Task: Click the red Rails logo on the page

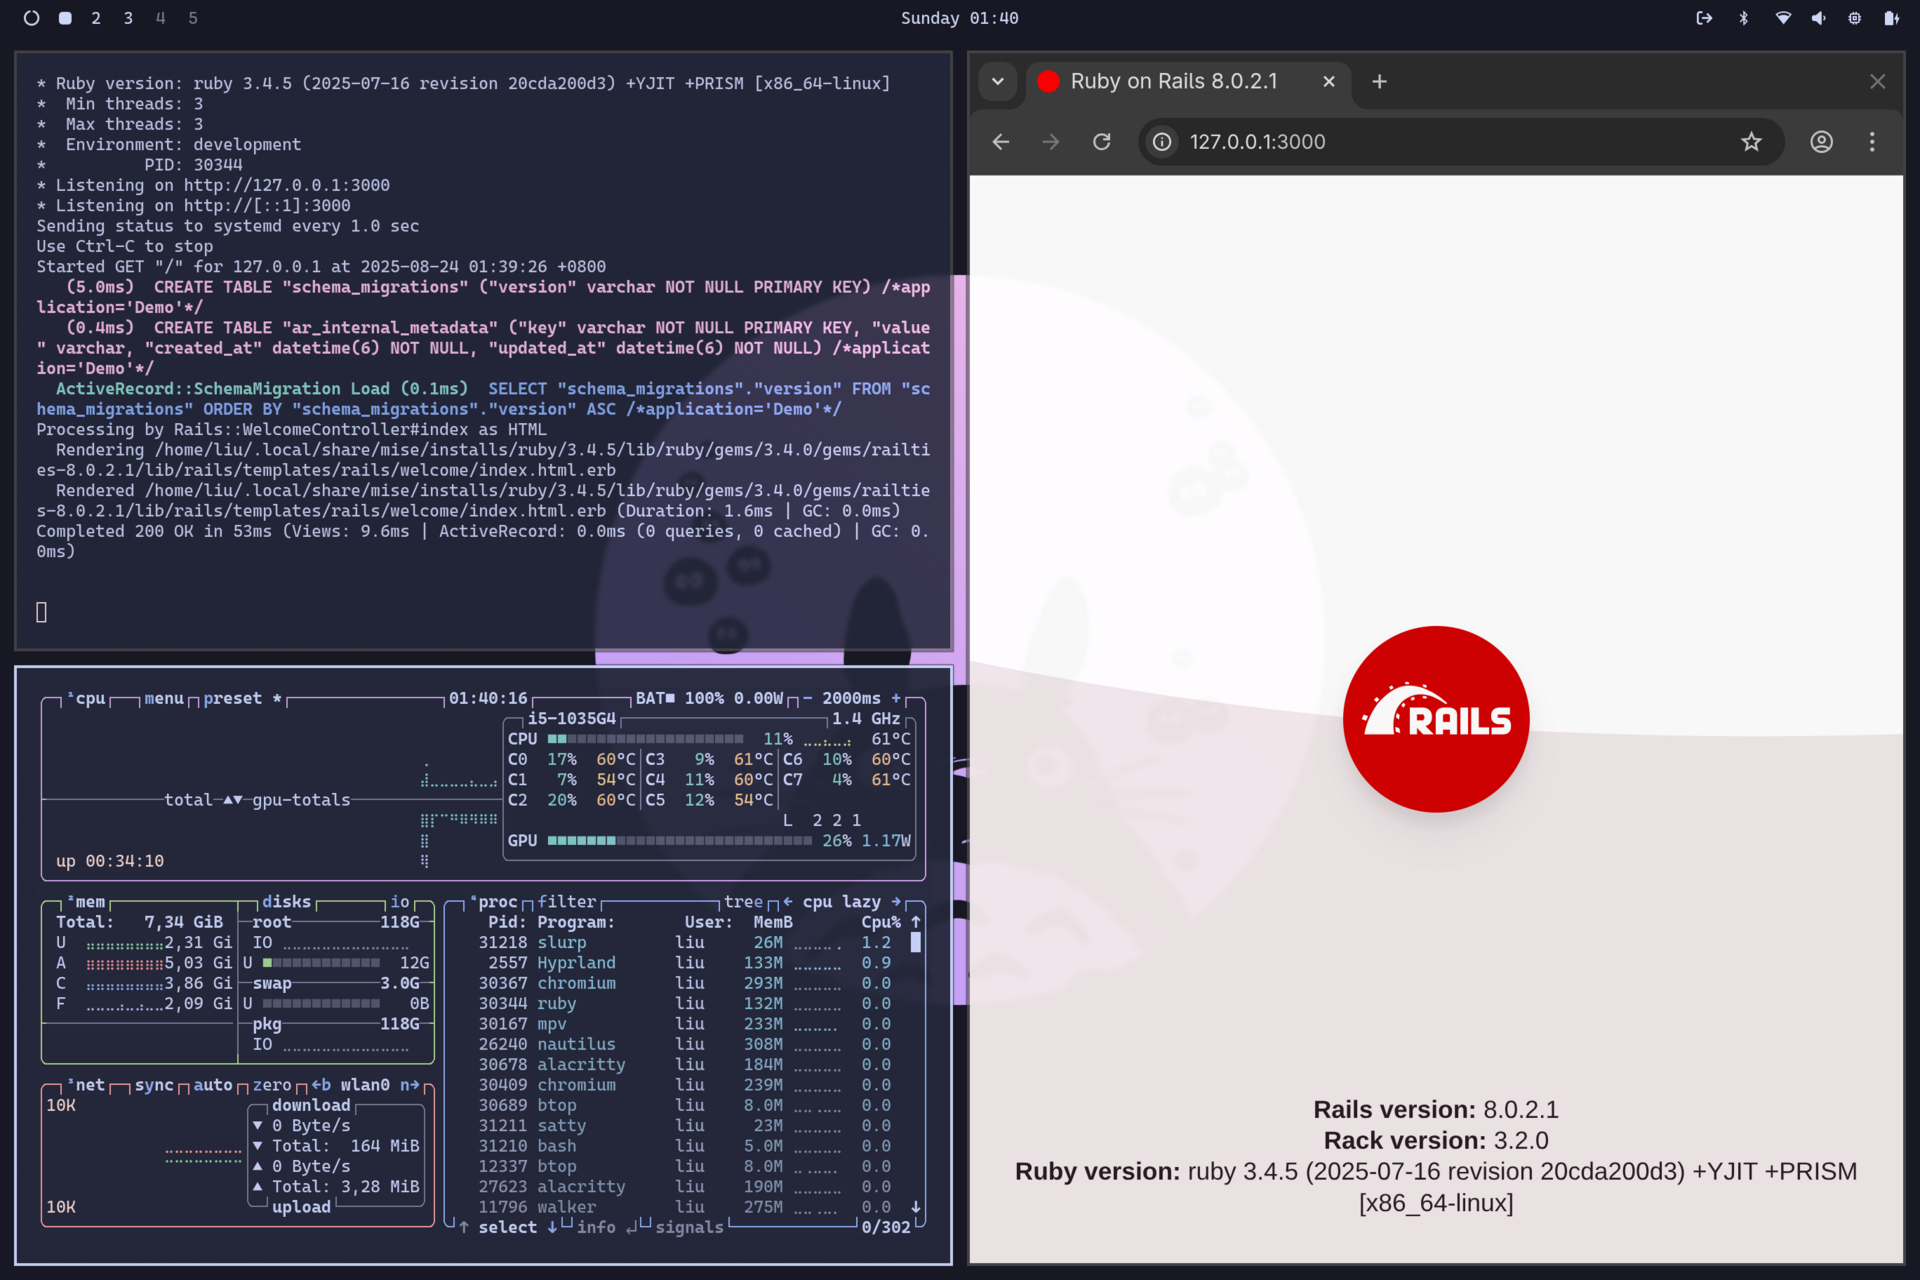Action: pos(1436,719)
